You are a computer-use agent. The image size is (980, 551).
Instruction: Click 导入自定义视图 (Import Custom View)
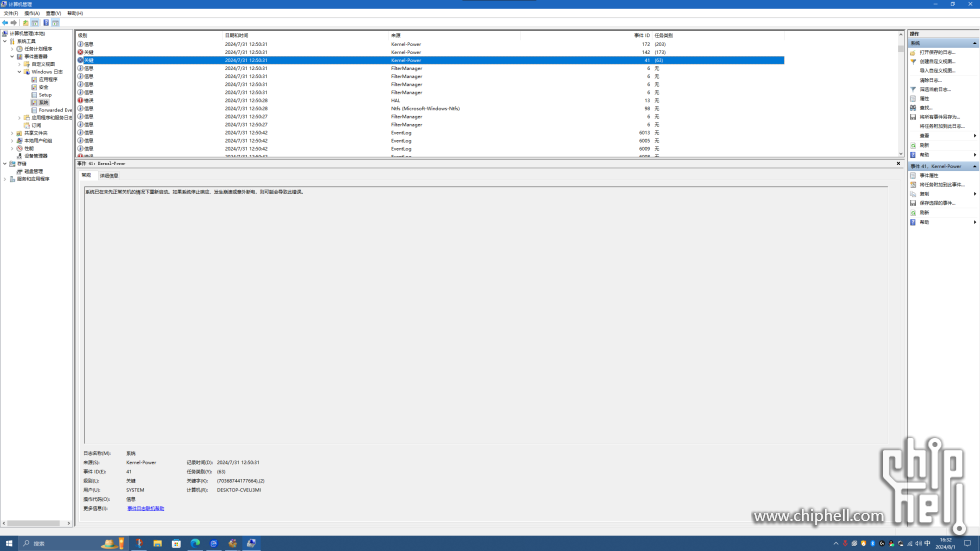point(937,71)
